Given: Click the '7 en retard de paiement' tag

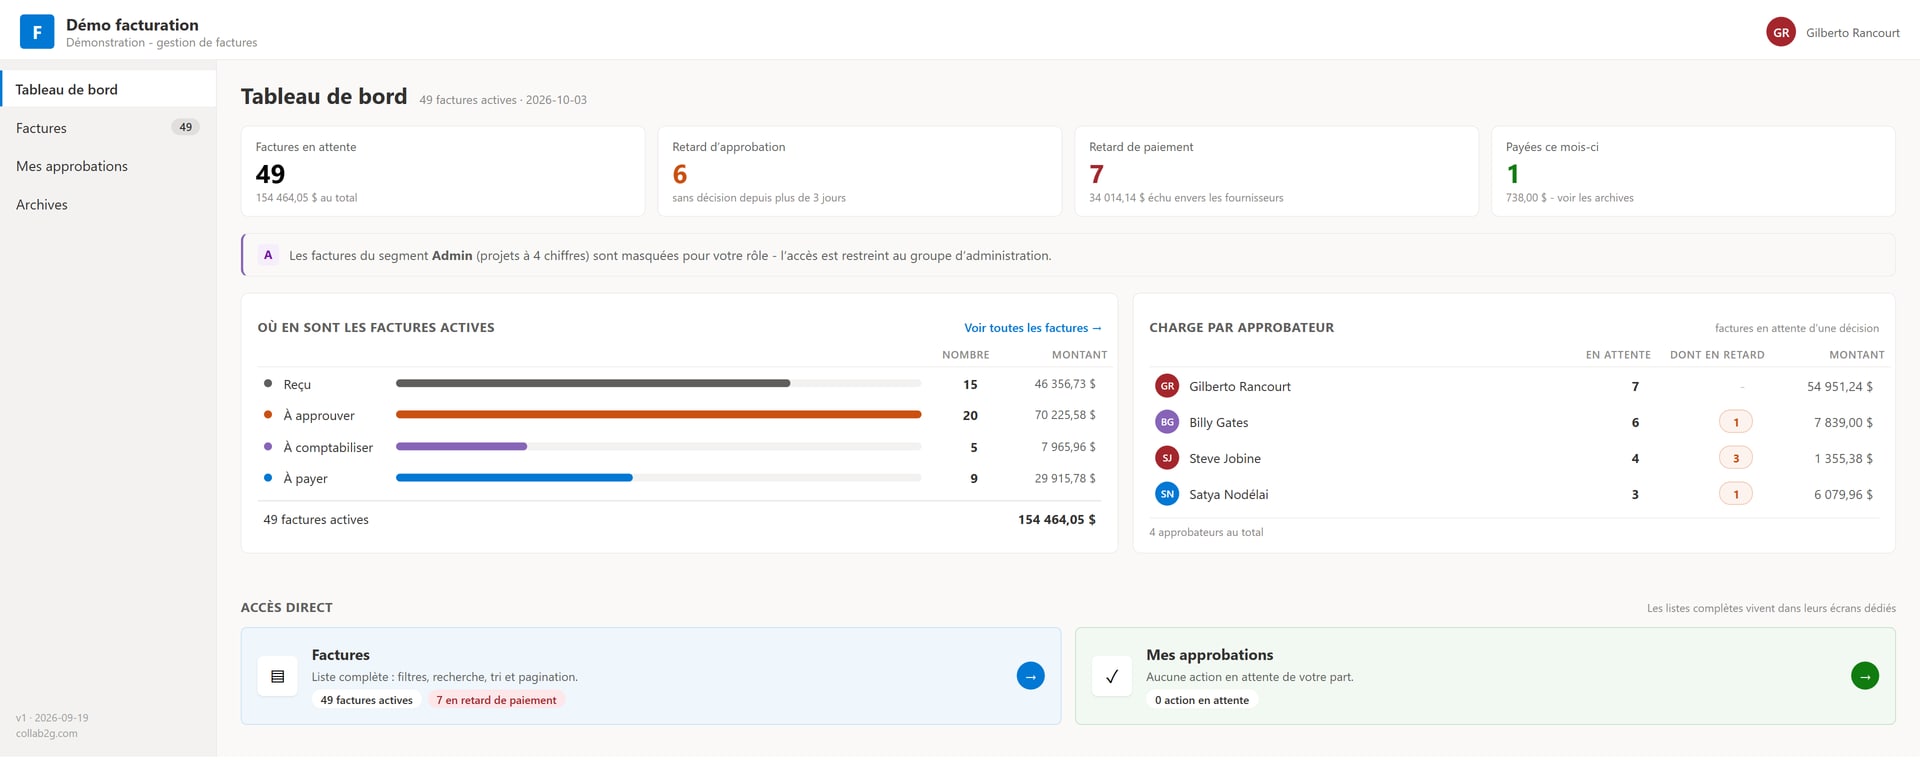Looking at the screenshot, I should tap(496, 700).
